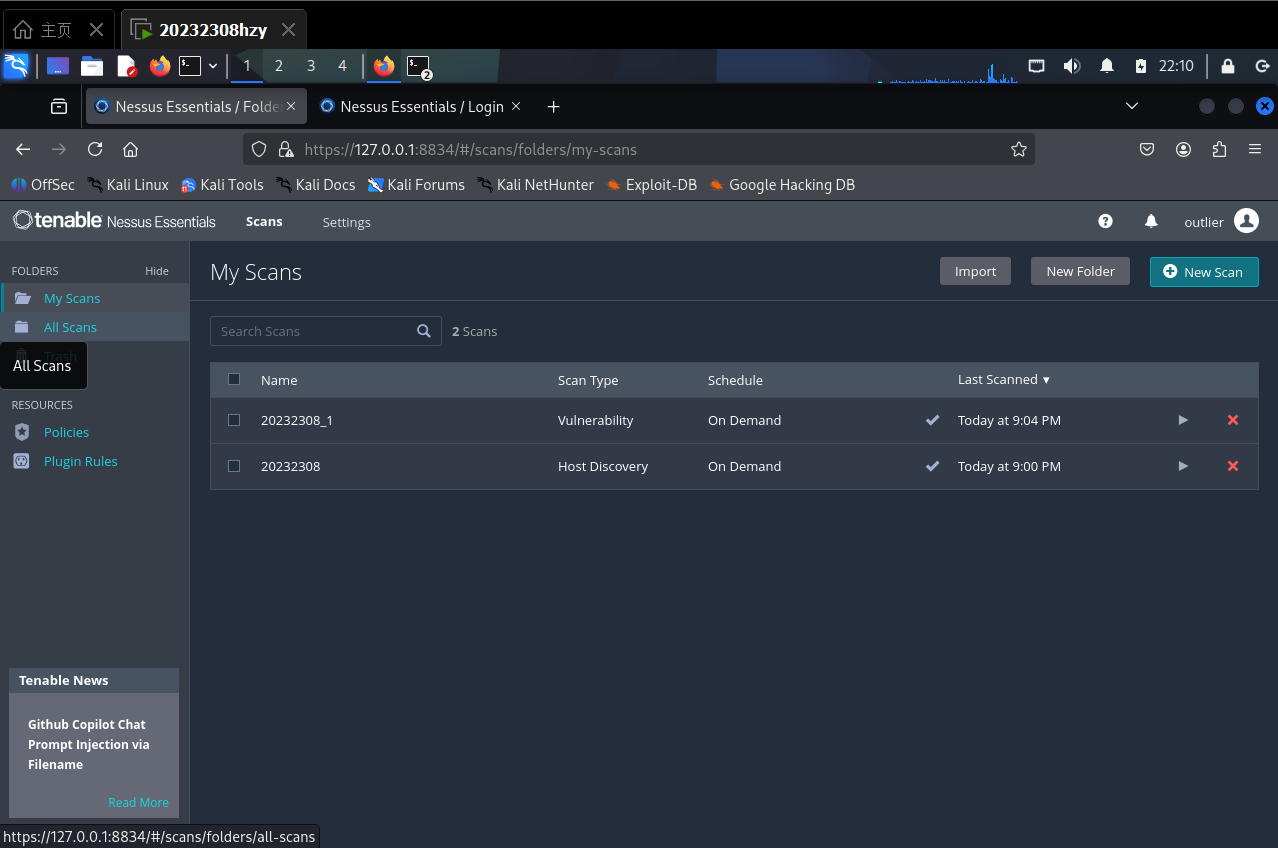Open the outlier user avatar icon
Screen dimensions: 1278x848
pyautogui.click(x=1246, y=221)
